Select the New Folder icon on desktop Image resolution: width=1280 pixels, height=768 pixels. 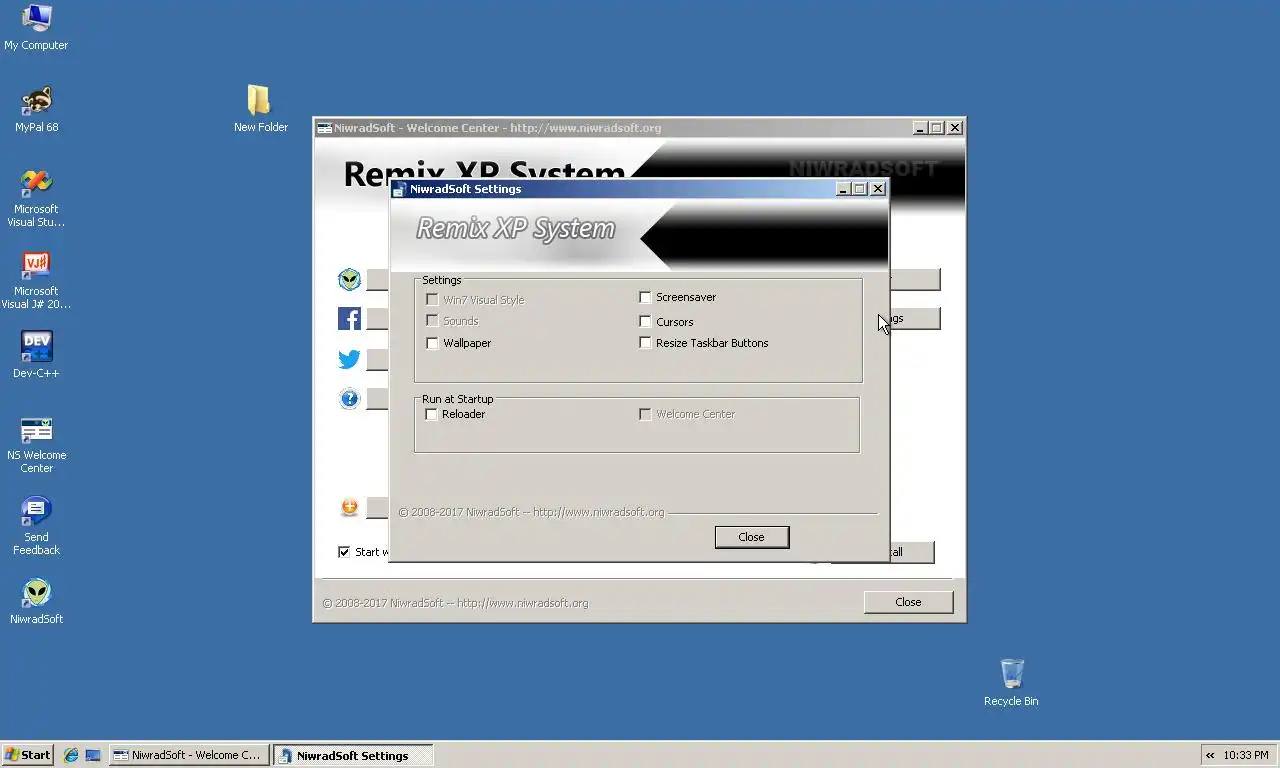click(x=260, y=100)
